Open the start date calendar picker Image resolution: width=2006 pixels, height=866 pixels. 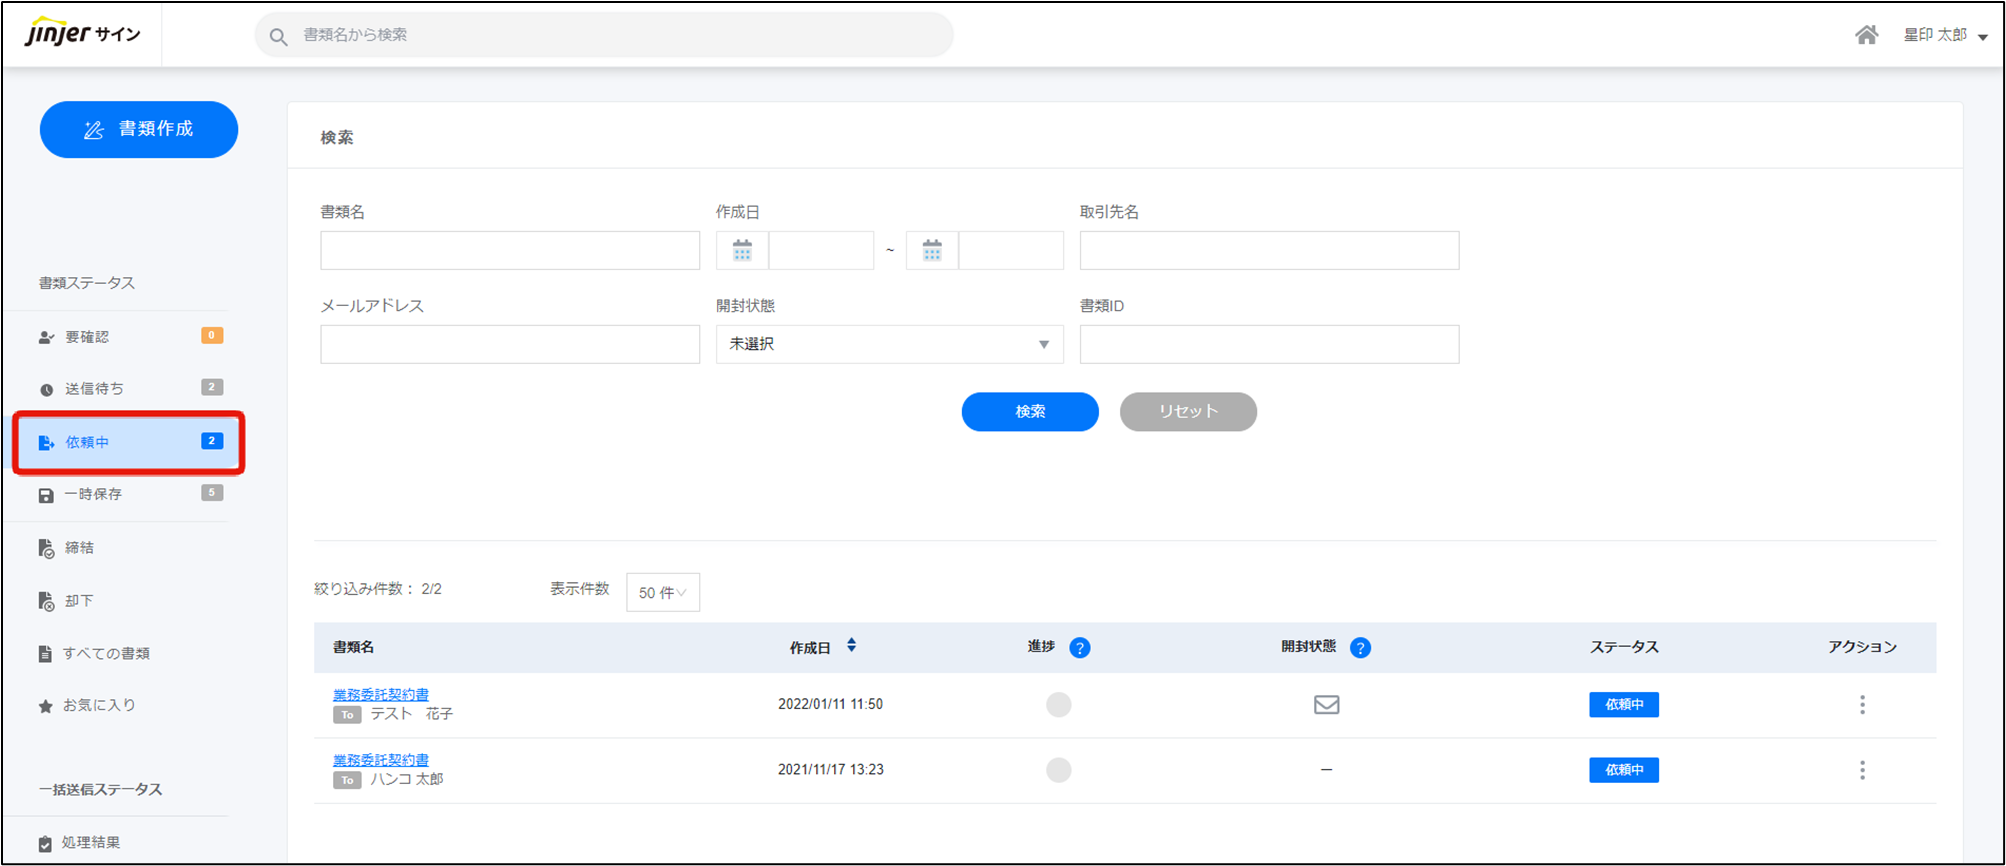[742, 250]
